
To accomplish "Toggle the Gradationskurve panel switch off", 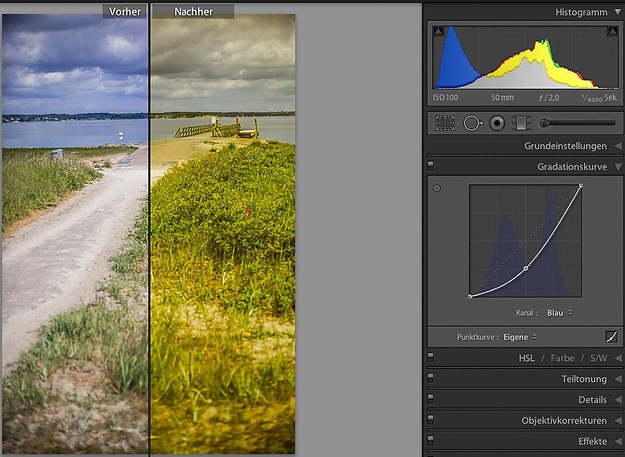I will click(x=431, y=166).
